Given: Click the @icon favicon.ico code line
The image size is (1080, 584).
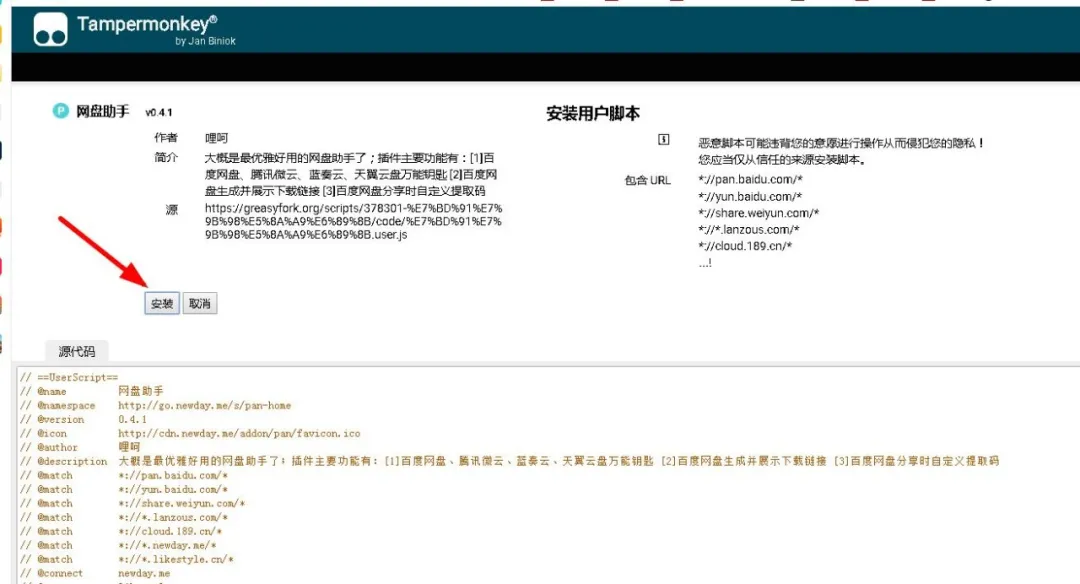Looking at the screenshot, I should [189, 433].
